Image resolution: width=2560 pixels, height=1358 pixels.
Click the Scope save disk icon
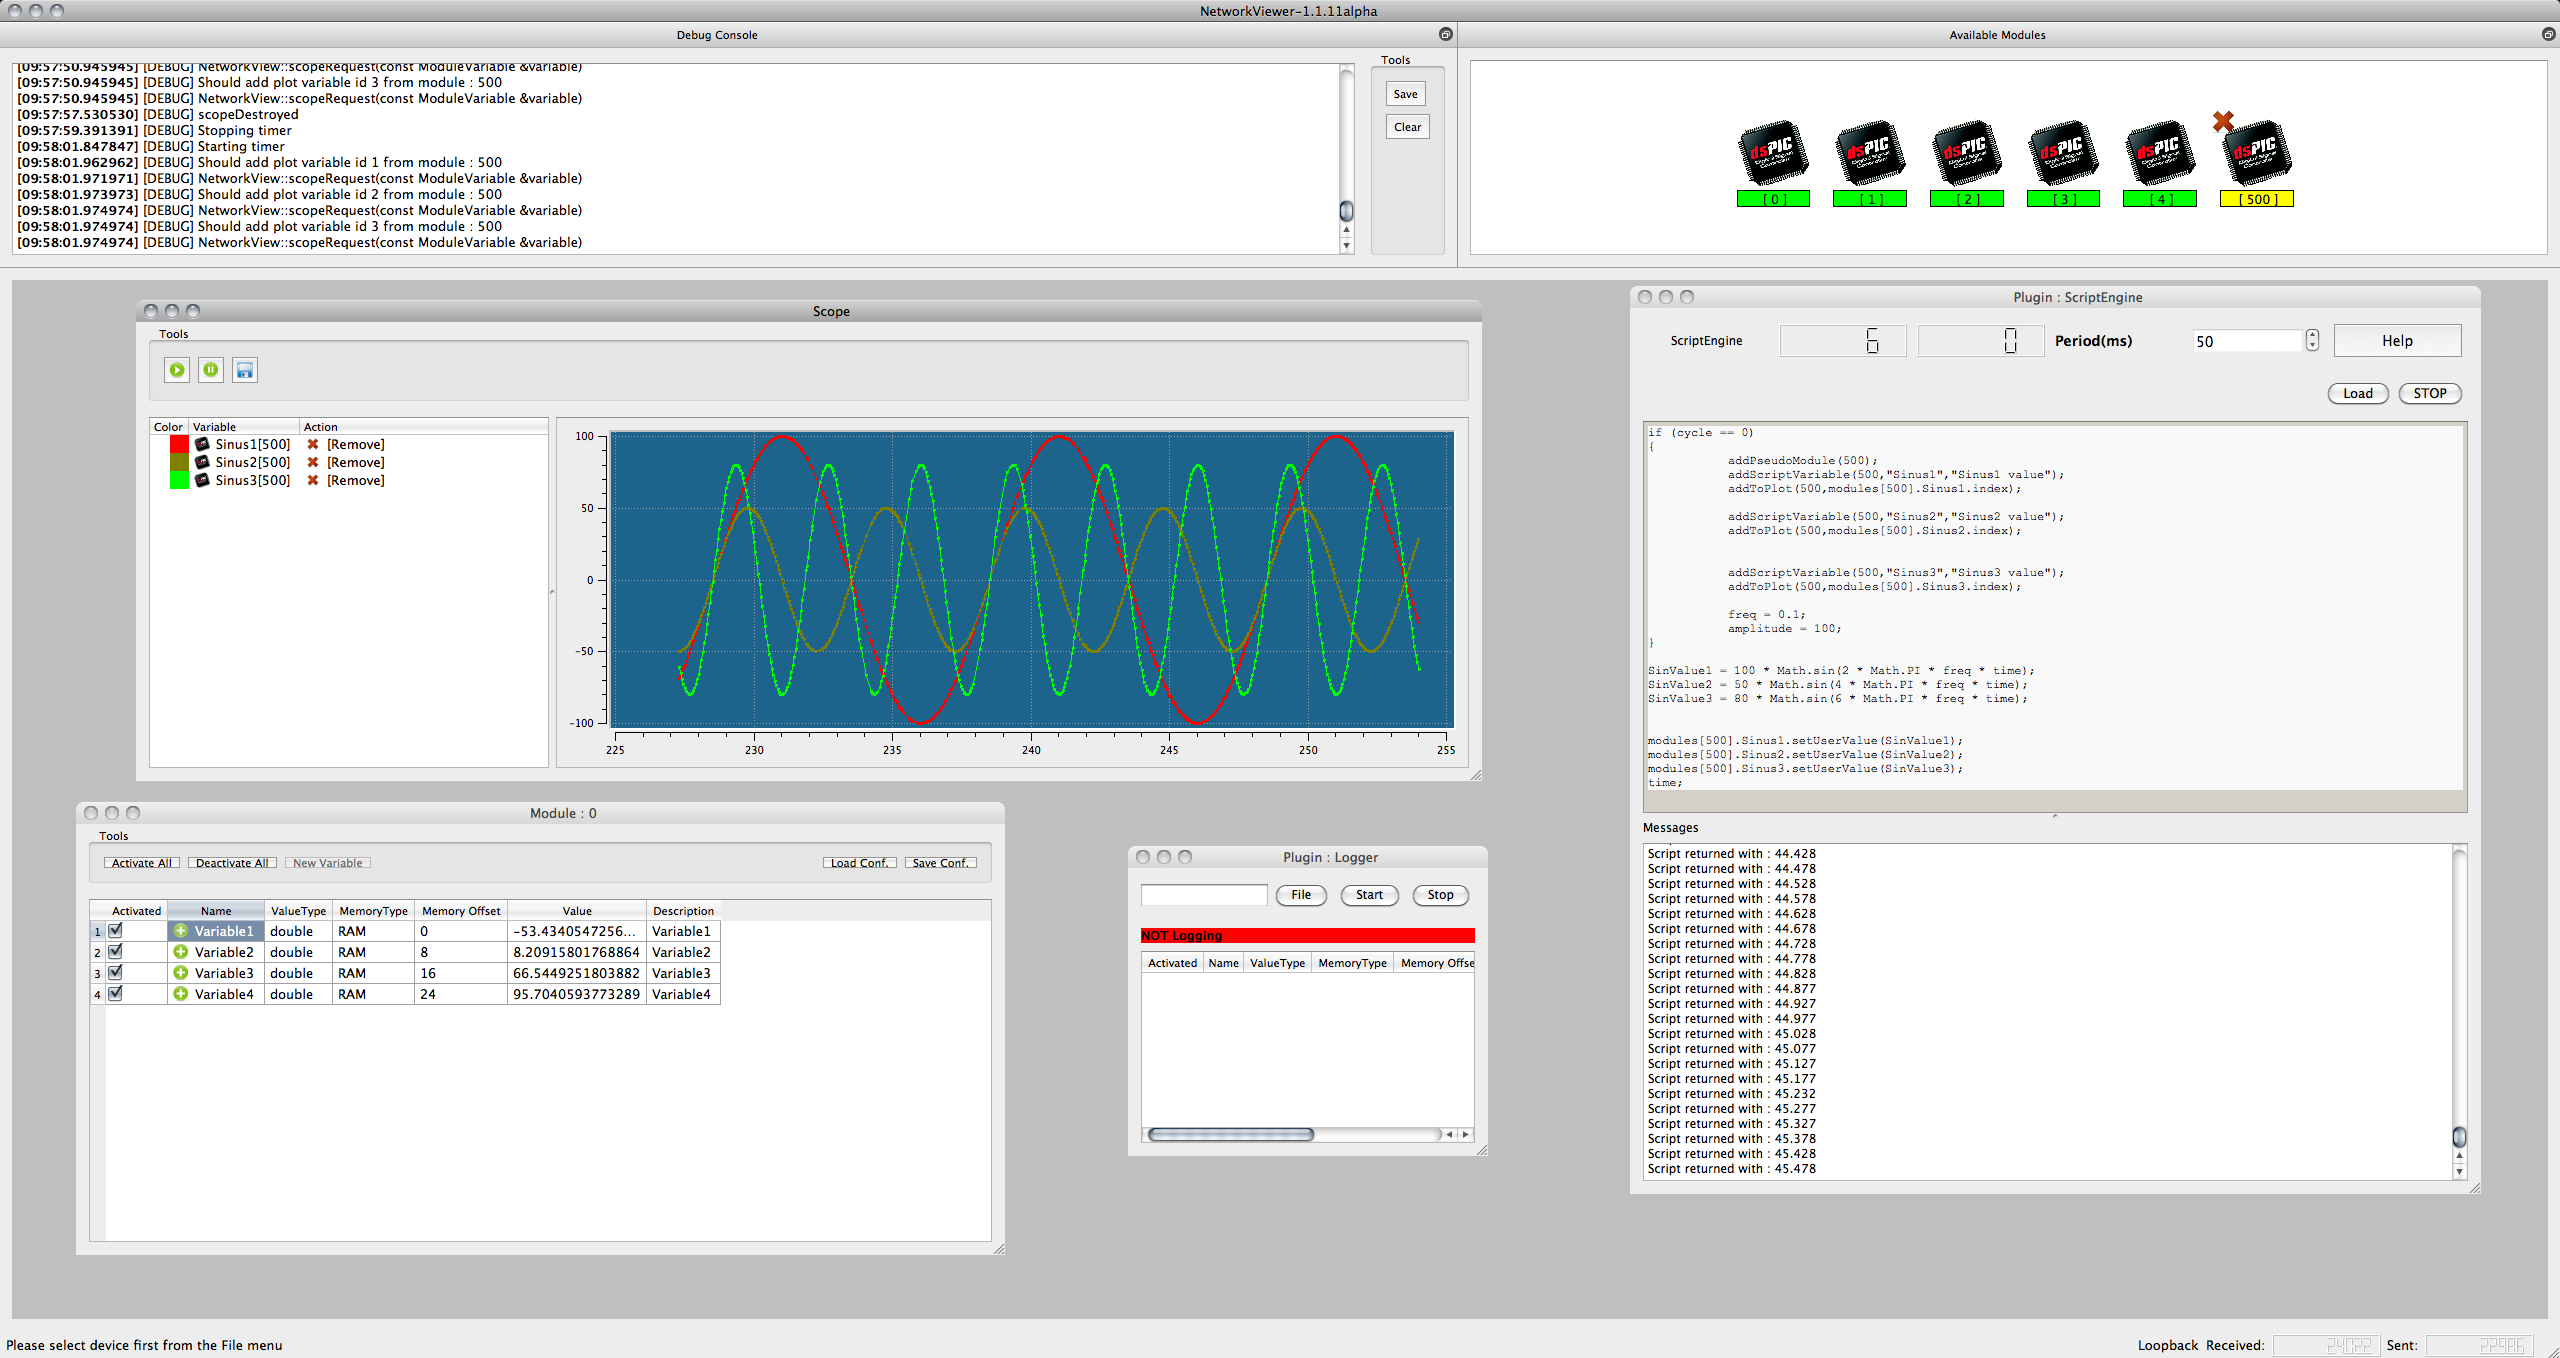(x=245, y=370)
